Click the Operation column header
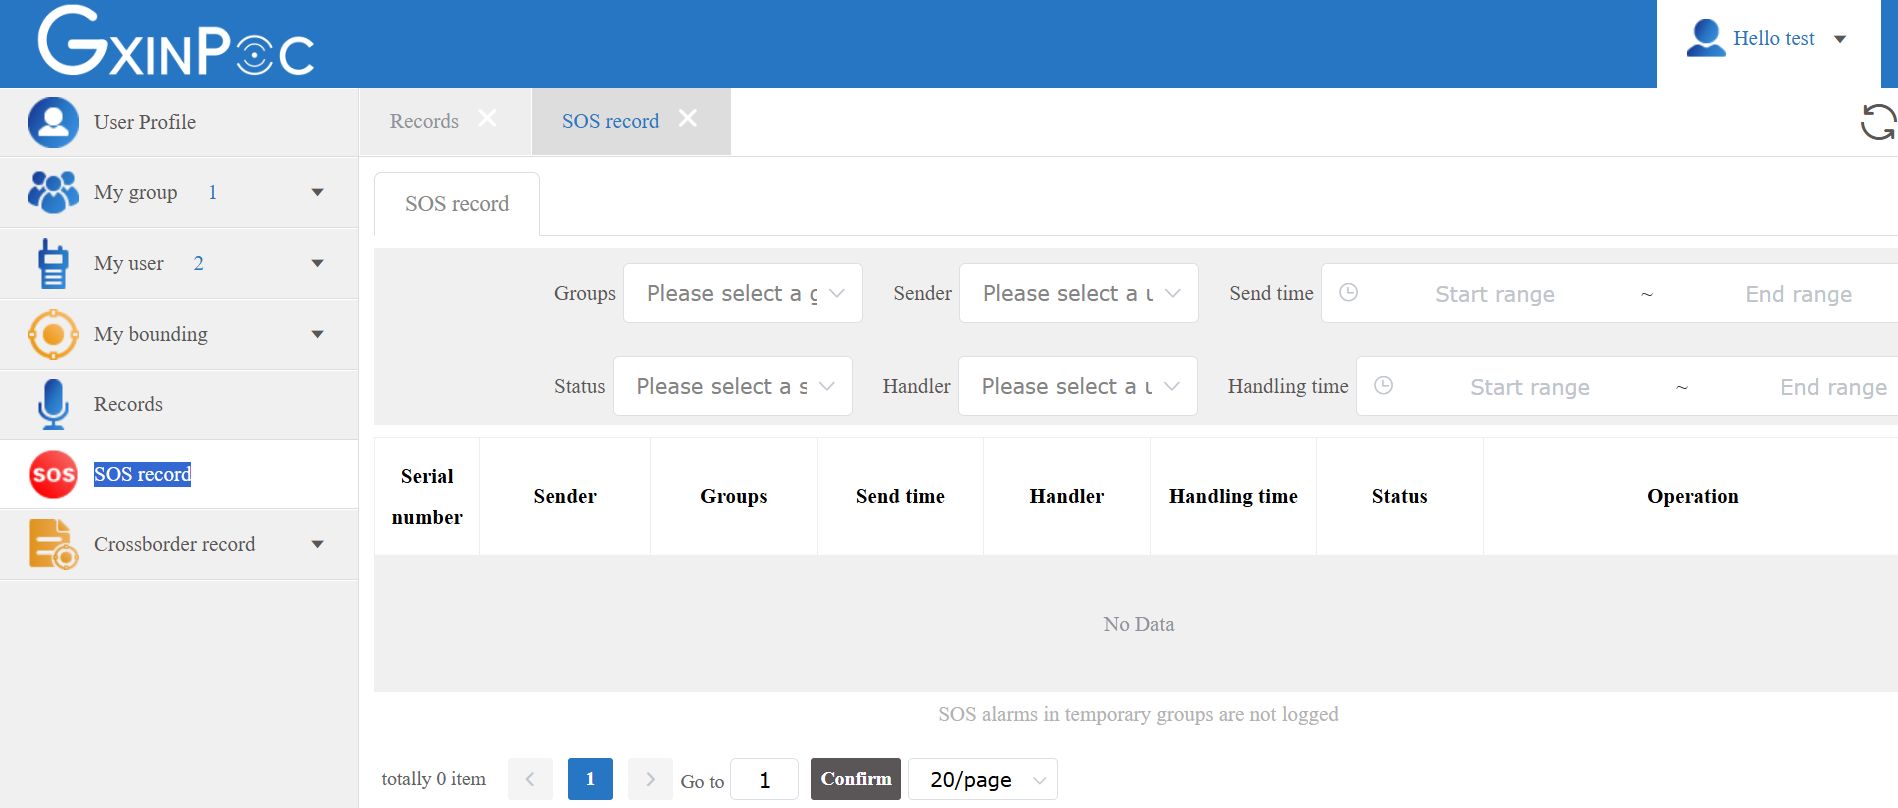 (1692, 496)
